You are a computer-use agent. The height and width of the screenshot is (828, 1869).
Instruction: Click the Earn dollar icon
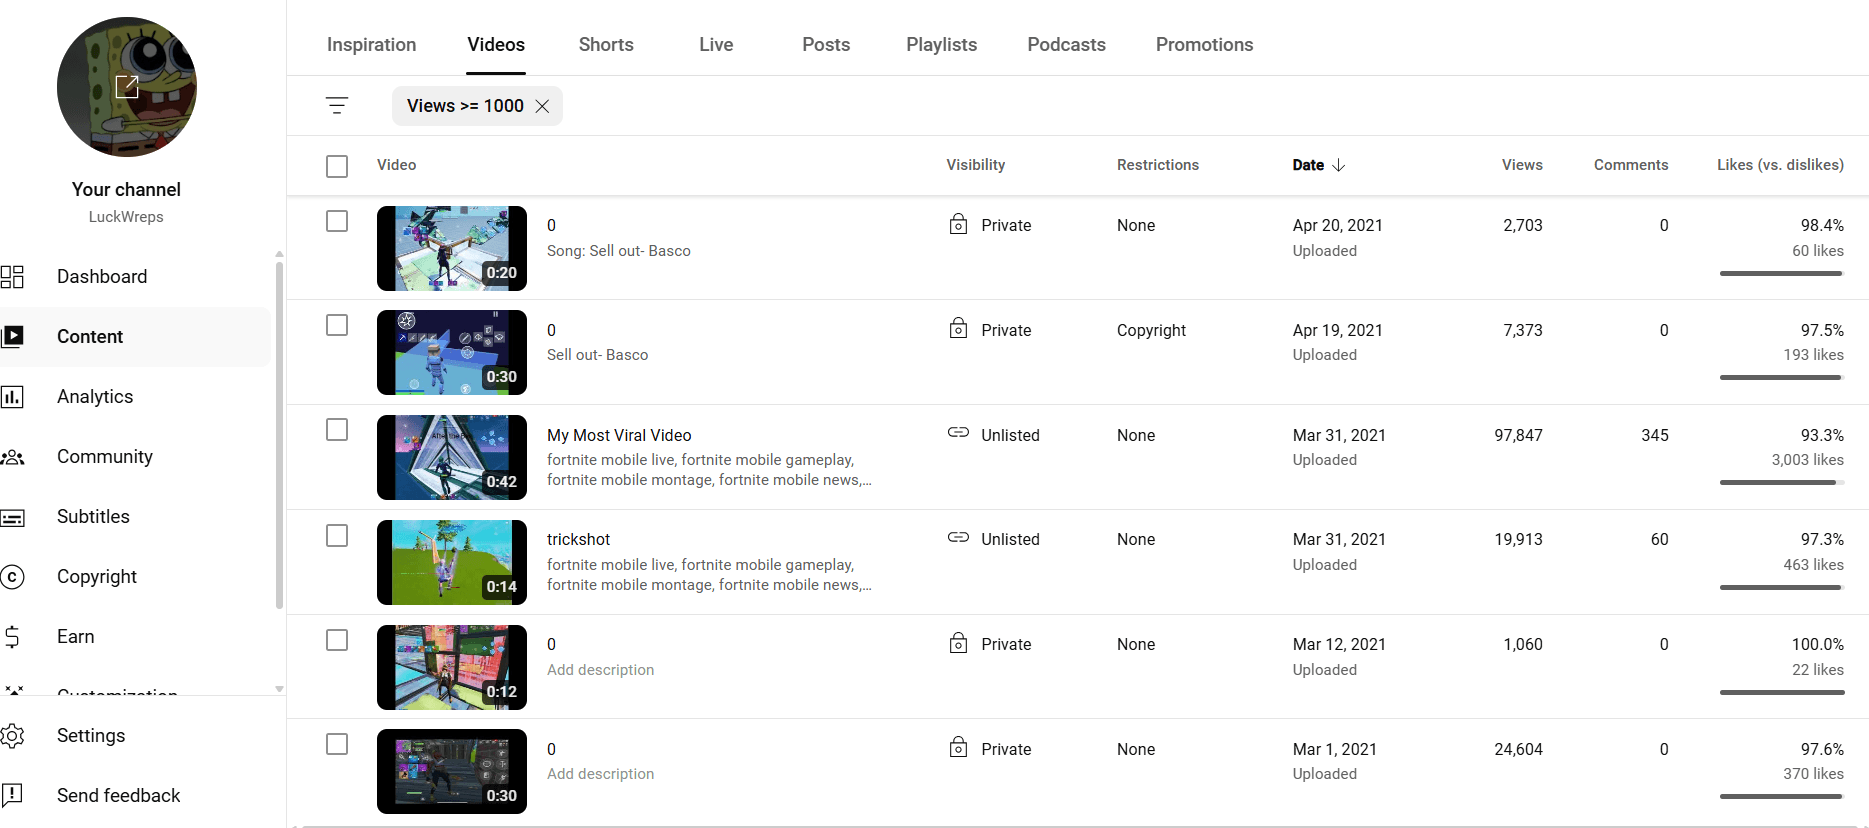click(13, 637)
